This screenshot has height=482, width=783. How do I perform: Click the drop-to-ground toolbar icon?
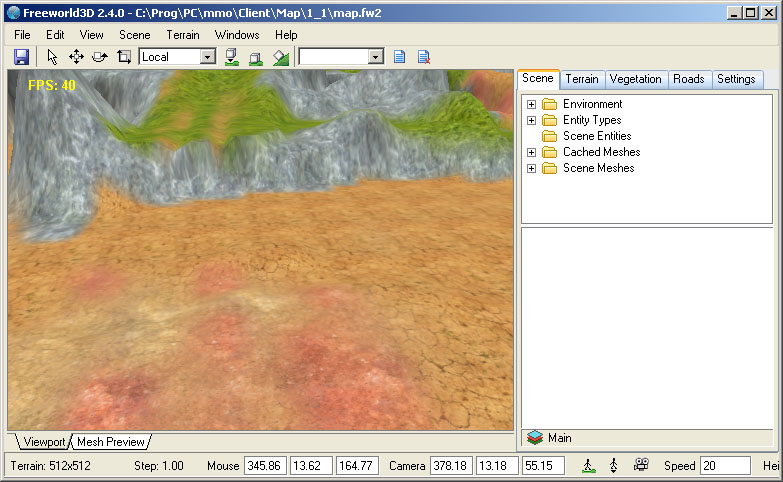[x=232, y=57]
